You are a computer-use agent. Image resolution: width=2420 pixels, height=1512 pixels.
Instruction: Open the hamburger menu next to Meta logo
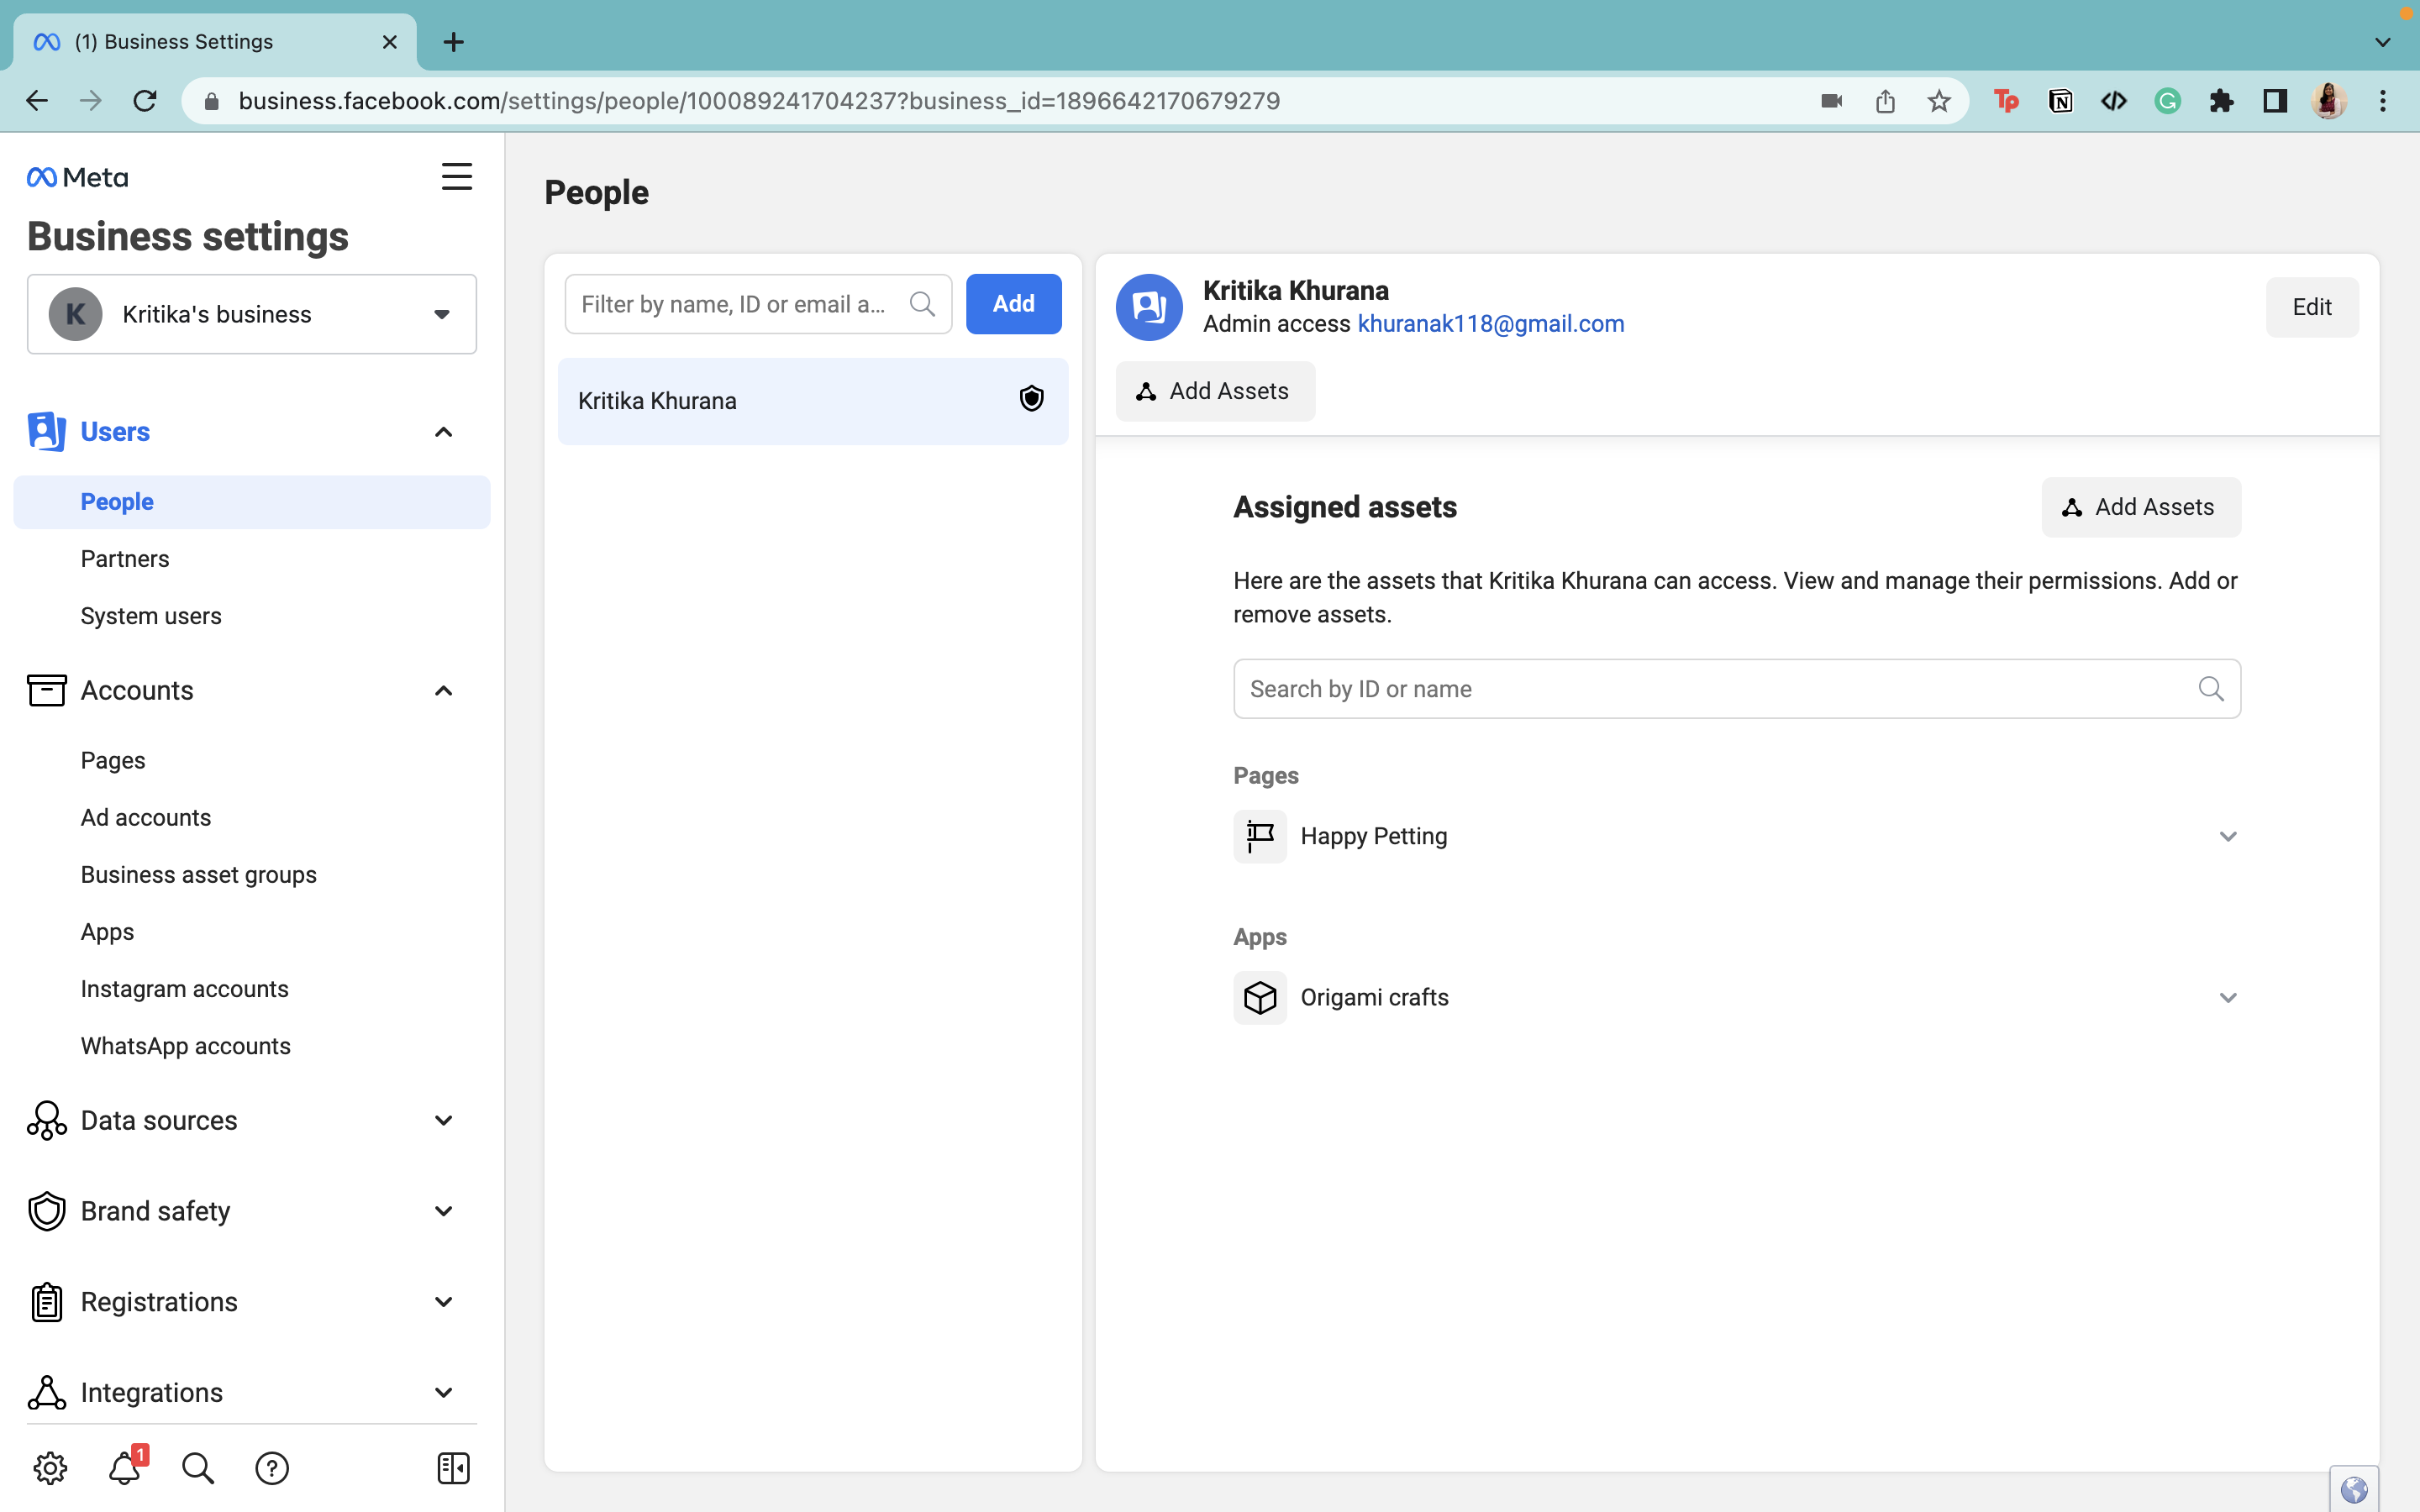[457, 177]
